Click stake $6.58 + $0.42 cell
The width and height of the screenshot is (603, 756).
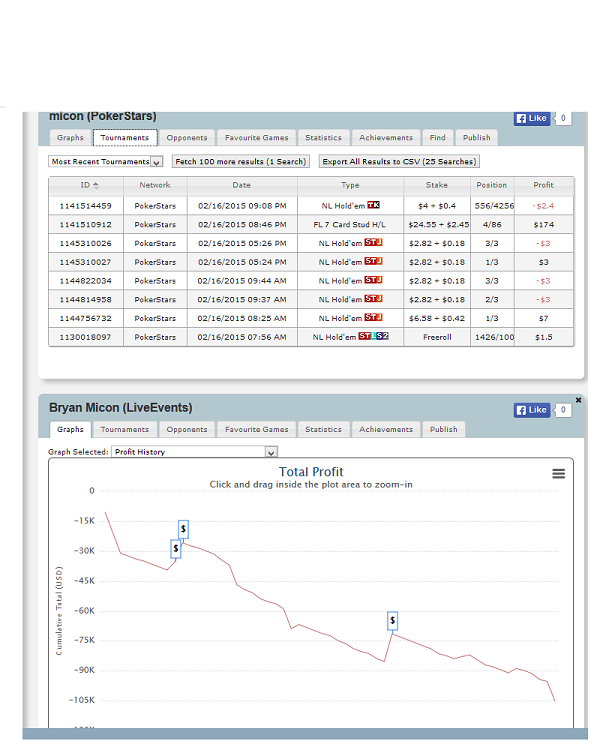pyautogui.click(x=437, y=319)
